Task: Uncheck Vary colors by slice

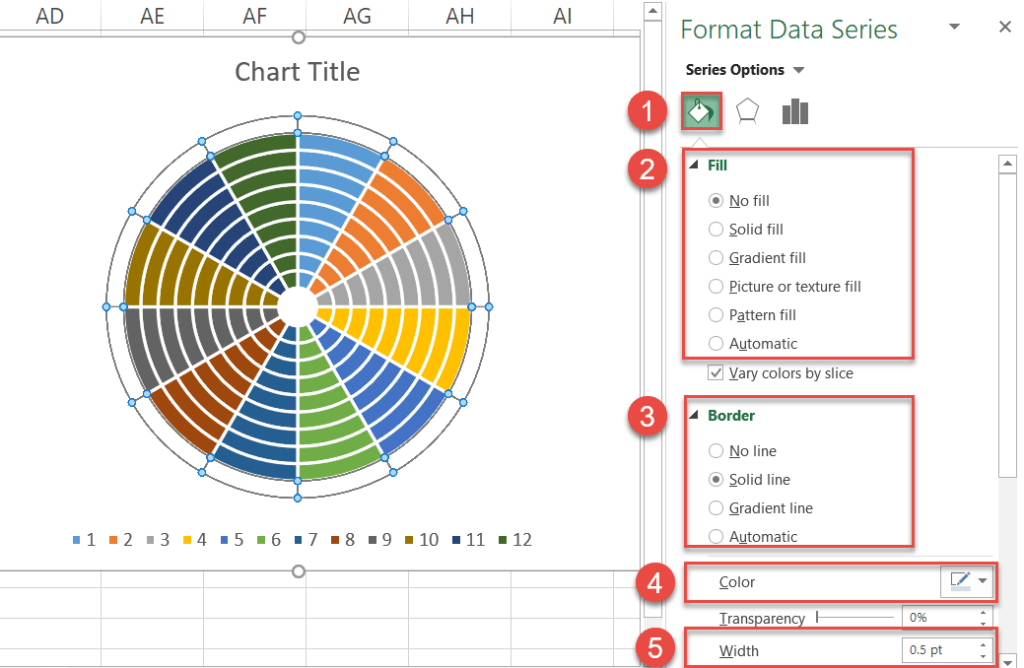Action: (x=717, y=373)
